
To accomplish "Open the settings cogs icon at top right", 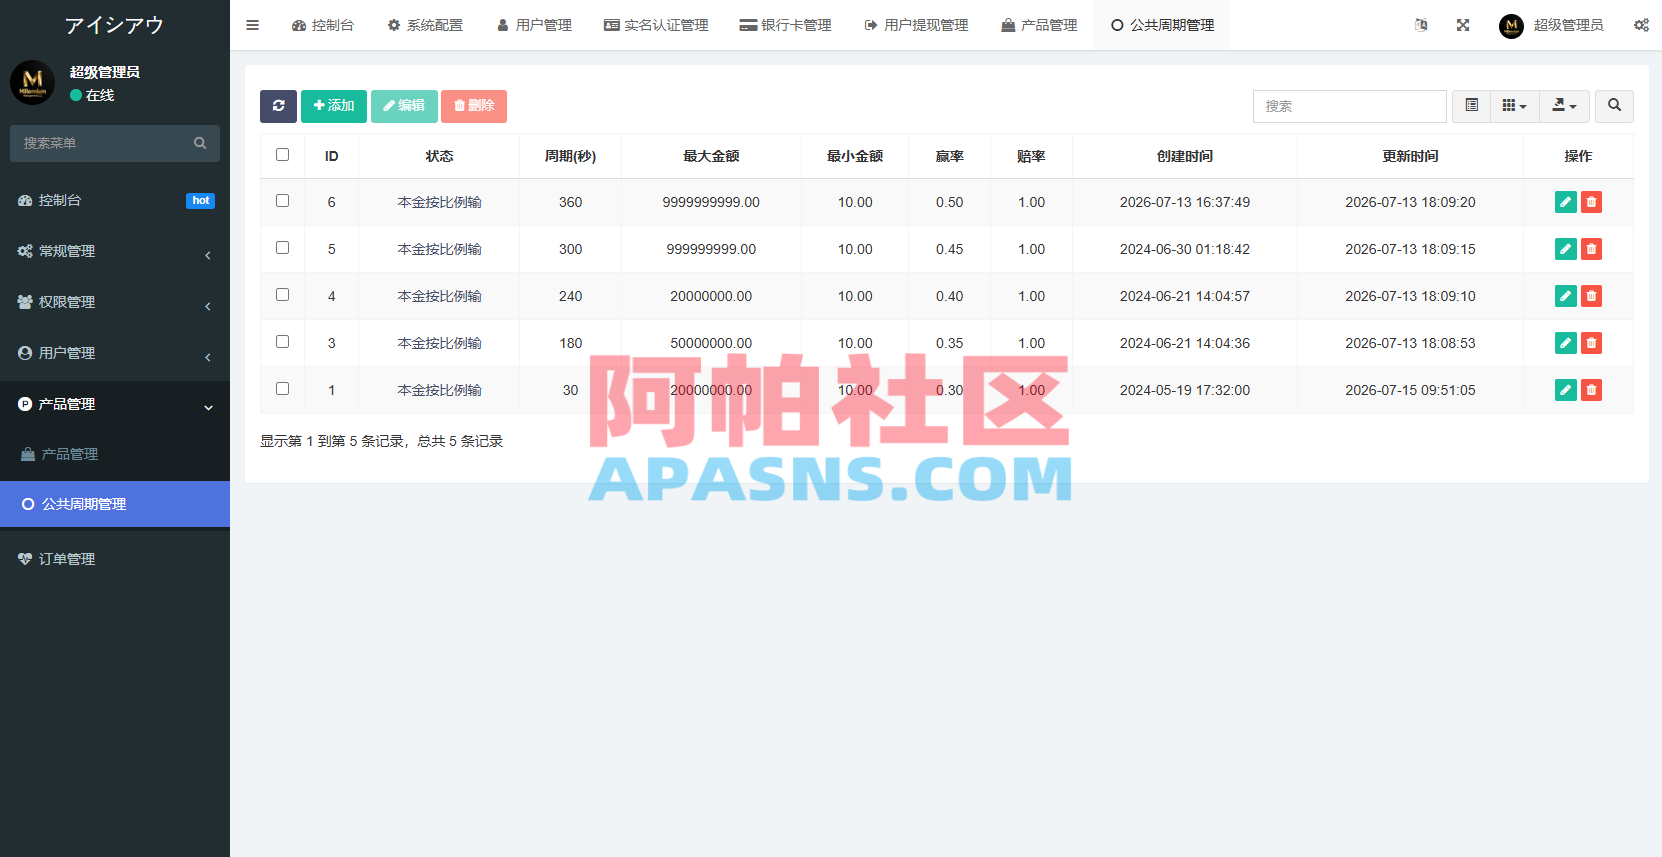I will coord(1641,25).
